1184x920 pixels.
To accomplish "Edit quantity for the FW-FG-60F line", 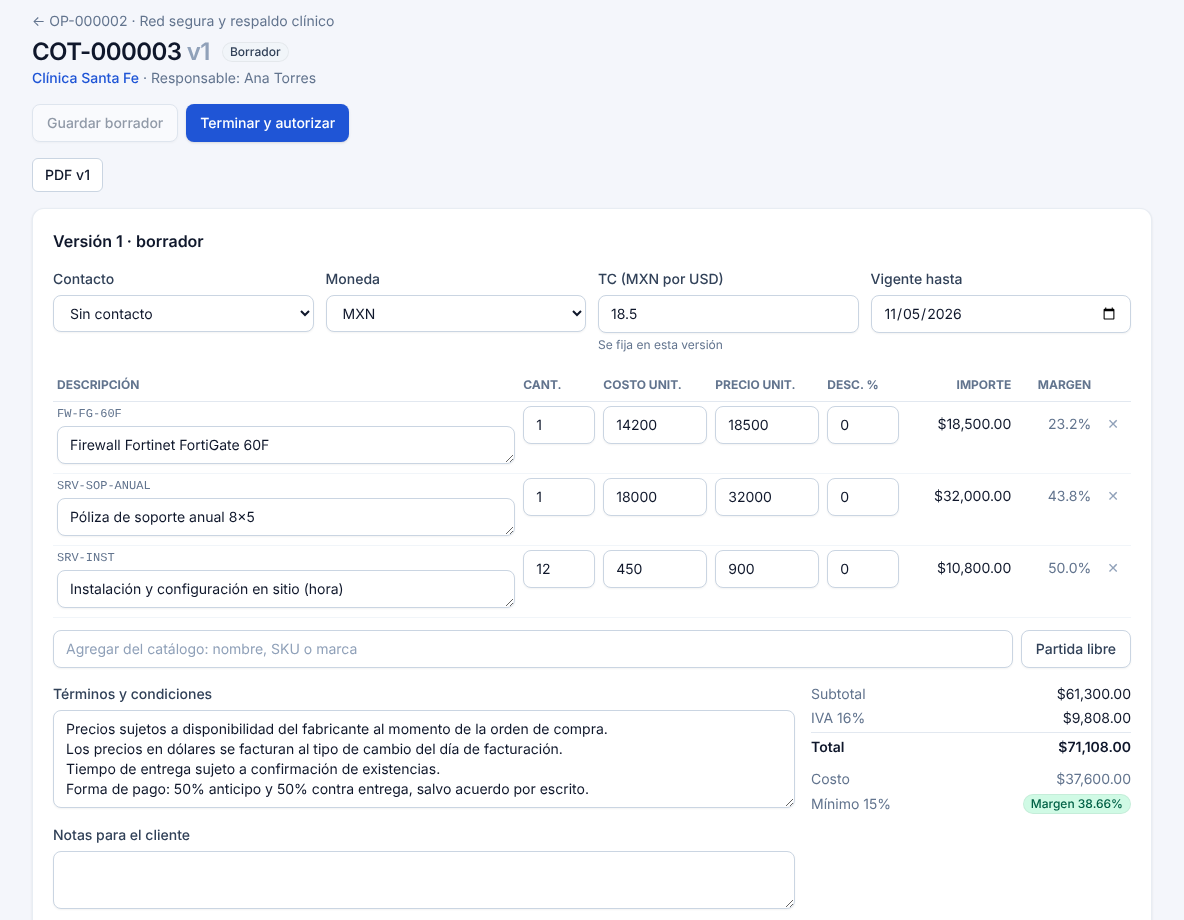I will pos(559,425).
